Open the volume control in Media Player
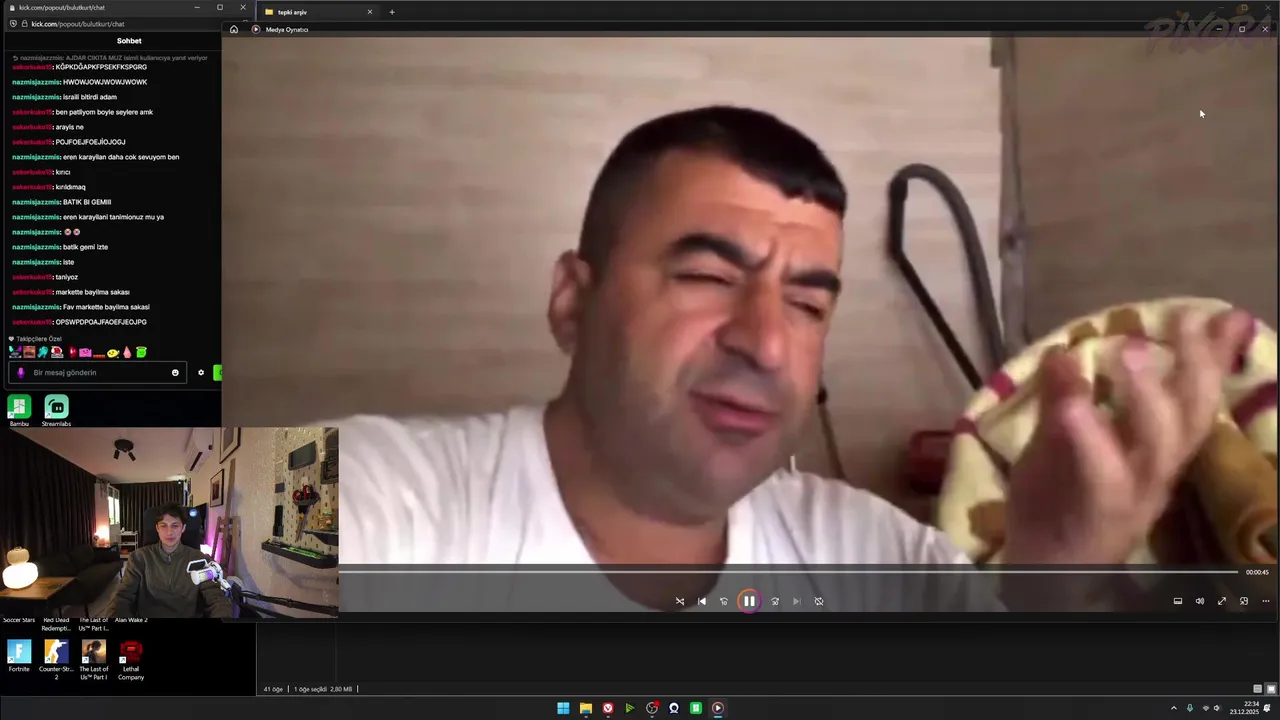 point(1200,601)
